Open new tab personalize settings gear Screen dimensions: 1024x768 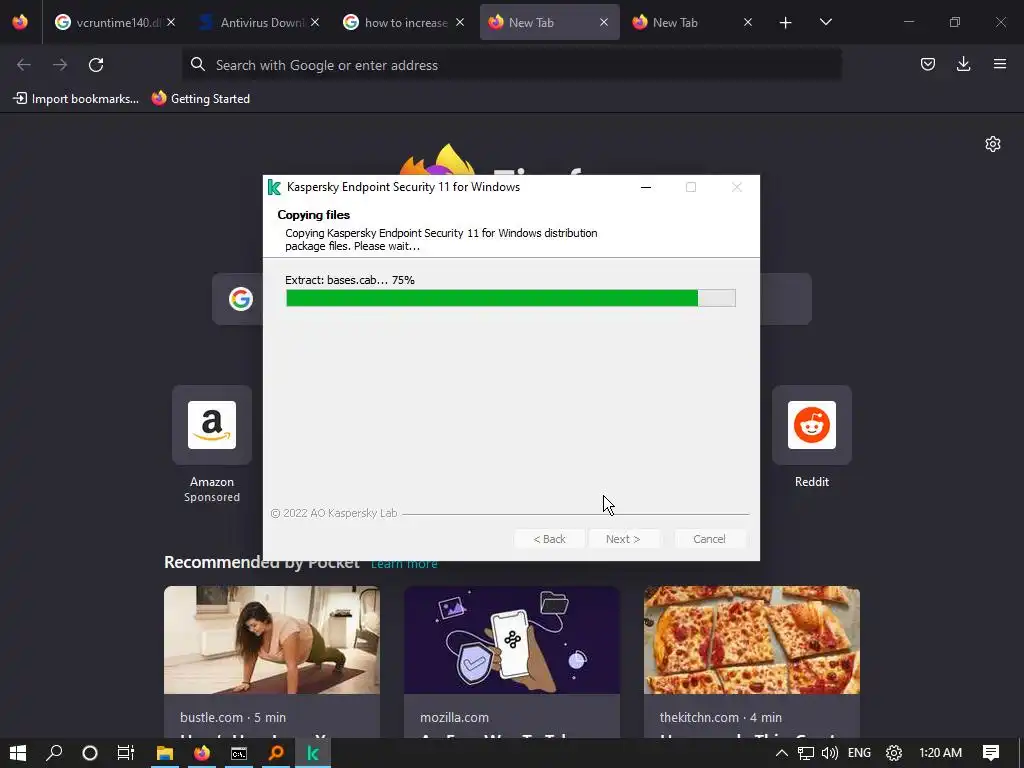[993, 144]
